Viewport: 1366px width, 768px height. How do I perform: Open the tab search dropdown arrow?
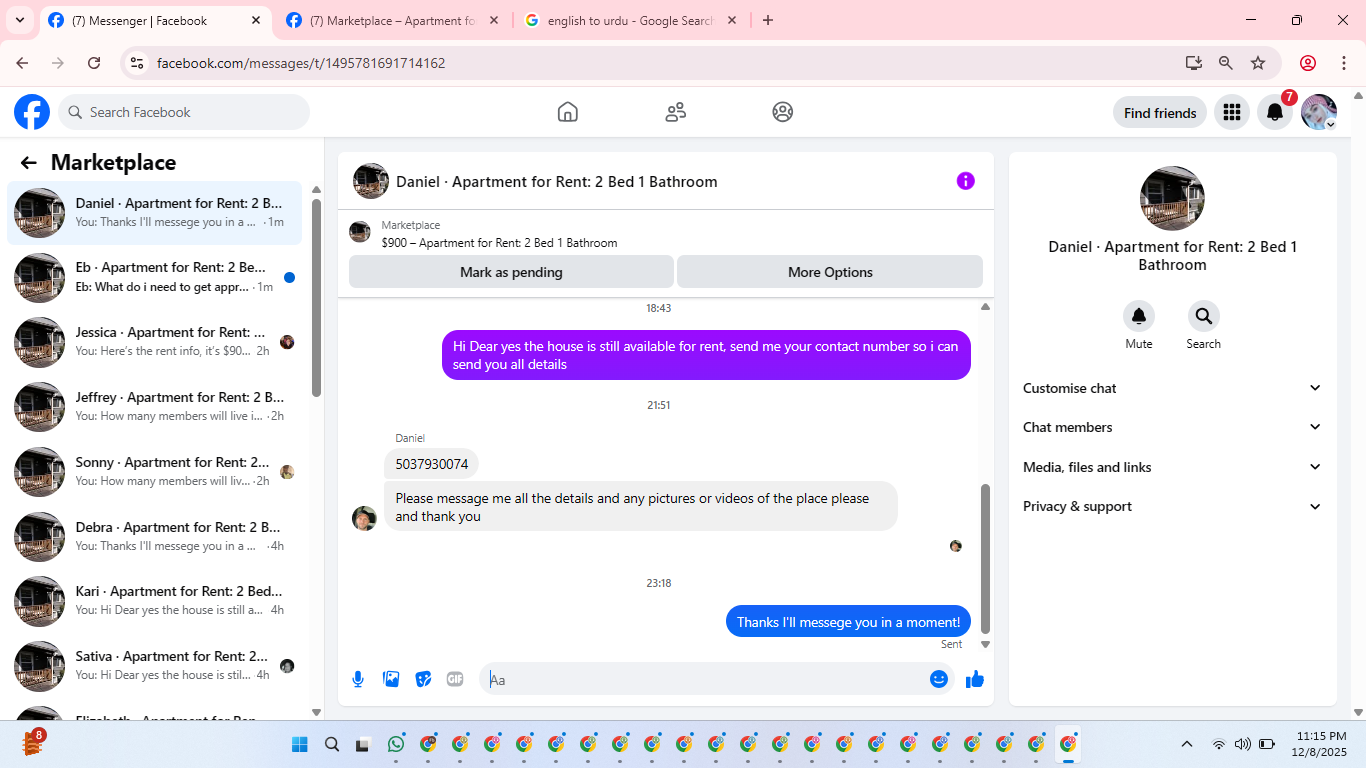[19, 20]
